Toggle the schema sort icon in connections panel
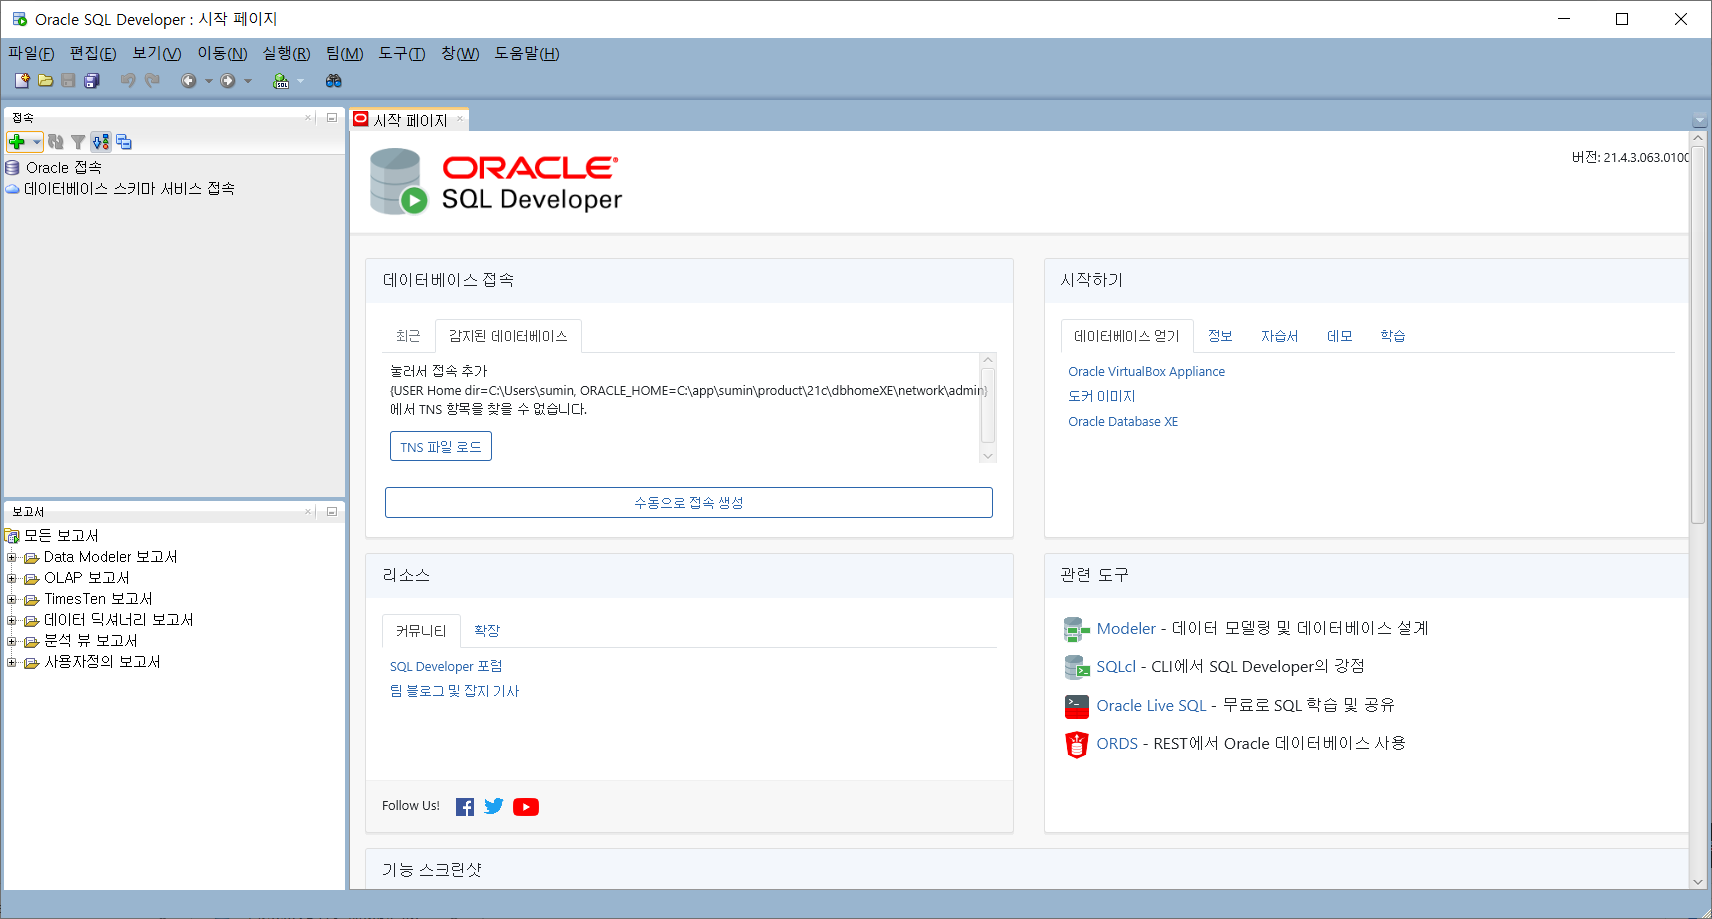This screenshot has height=919, width=1712. [100, 142]
